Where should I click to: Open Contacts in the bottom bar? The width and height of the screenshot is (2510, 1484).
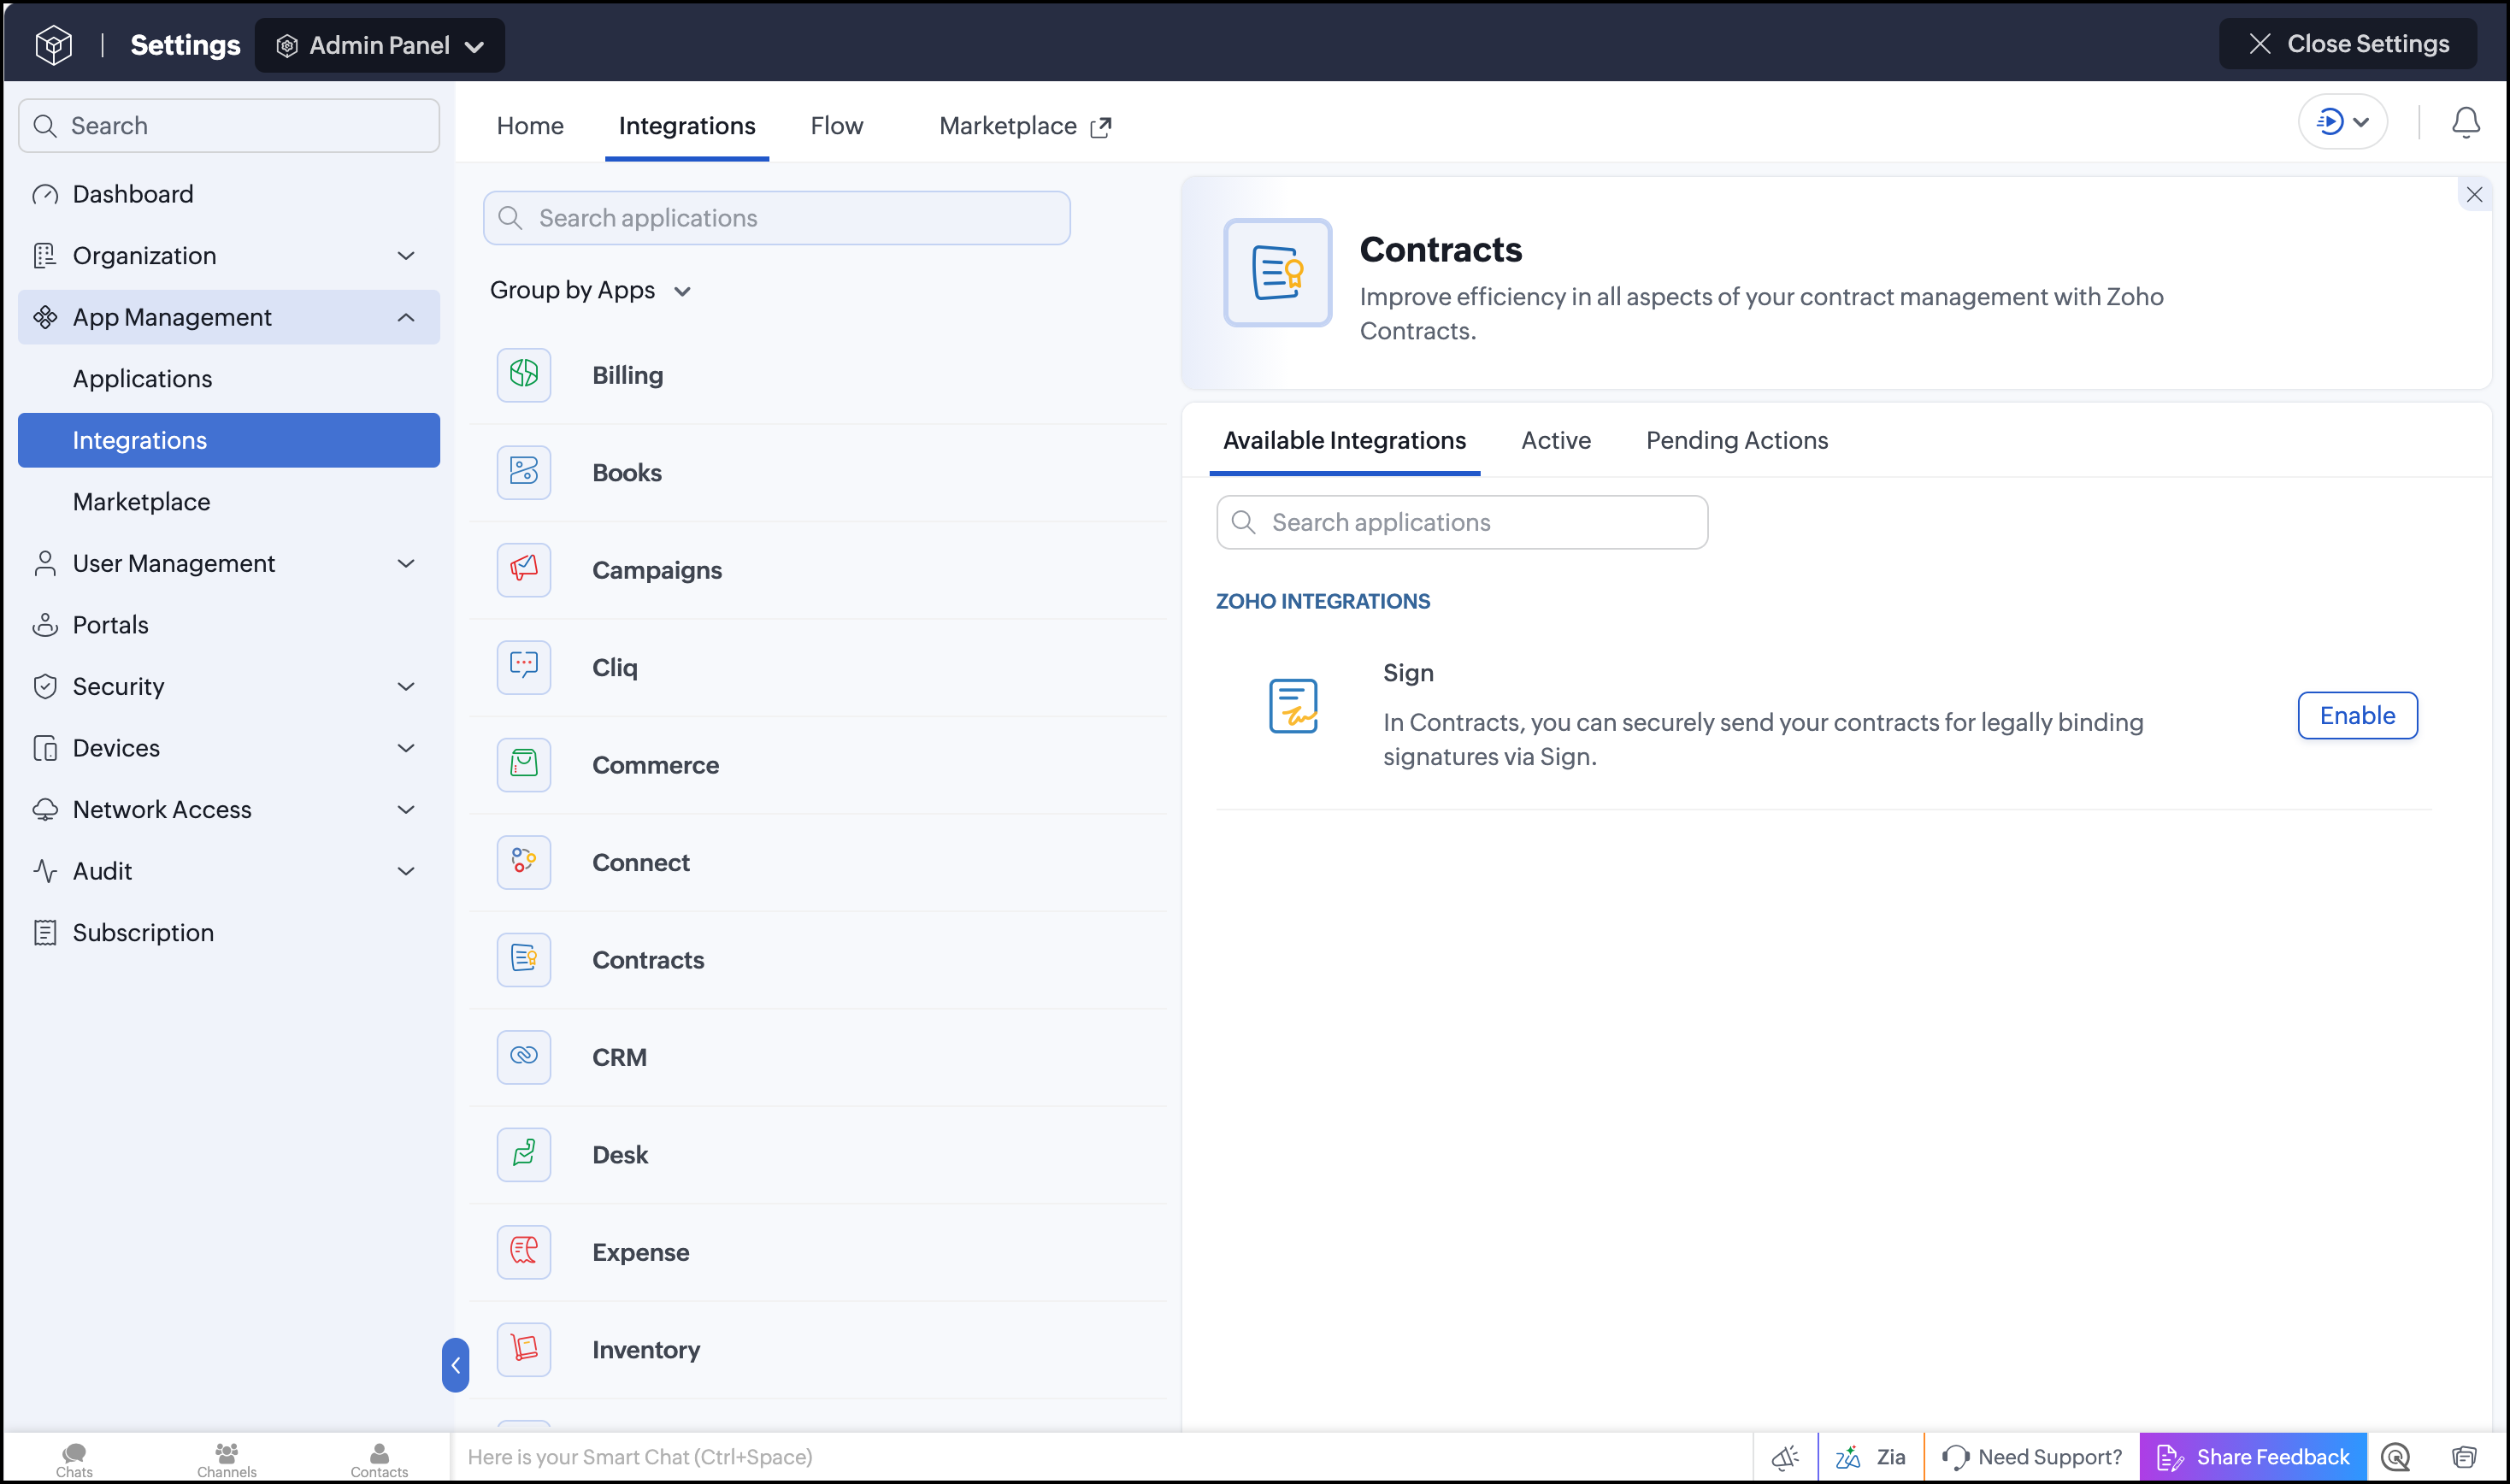pyautogui.click(x=379, y=1459)
